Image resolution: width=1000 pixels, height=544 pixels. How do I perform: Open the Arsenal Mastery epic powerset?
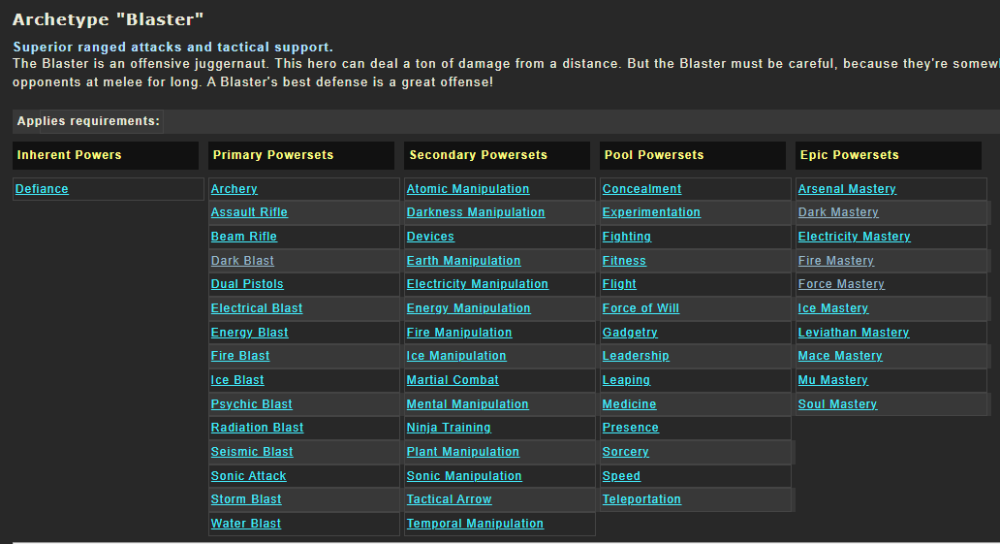point(847,189)
